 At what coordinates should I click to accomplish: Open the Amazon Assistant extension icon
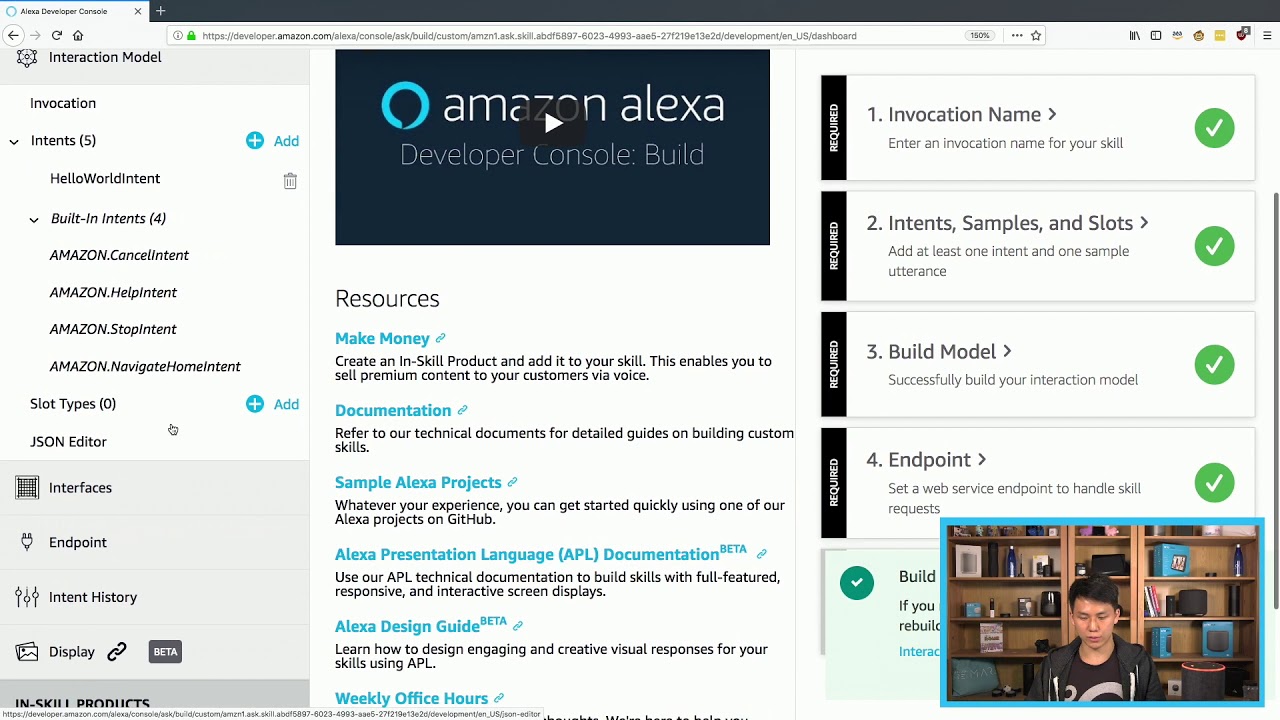click(x=1177, y=35)
